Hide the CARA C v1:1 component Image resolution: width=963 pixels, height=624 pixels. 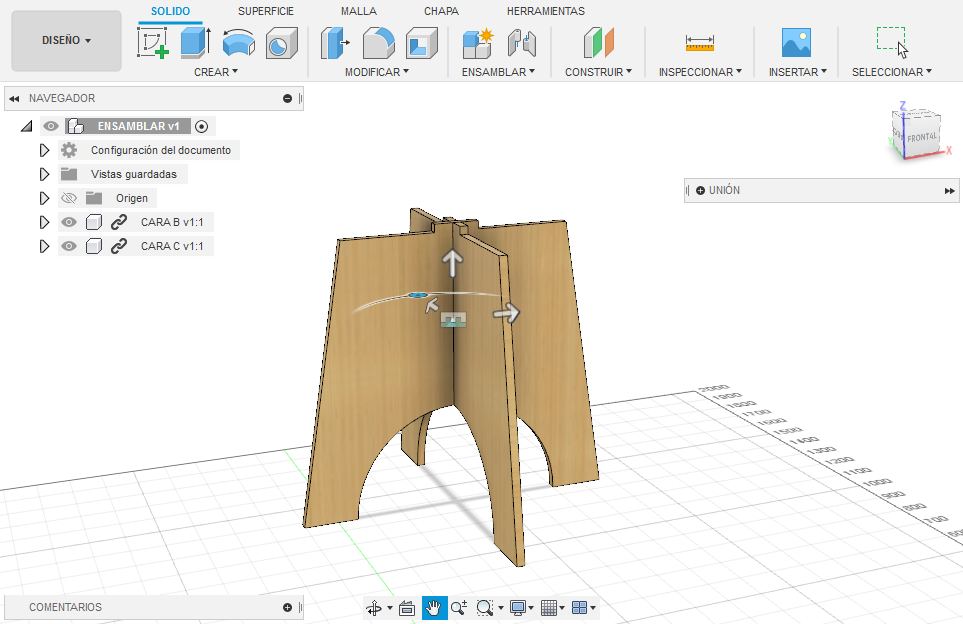pyautogui.click(x=69, y=246)
